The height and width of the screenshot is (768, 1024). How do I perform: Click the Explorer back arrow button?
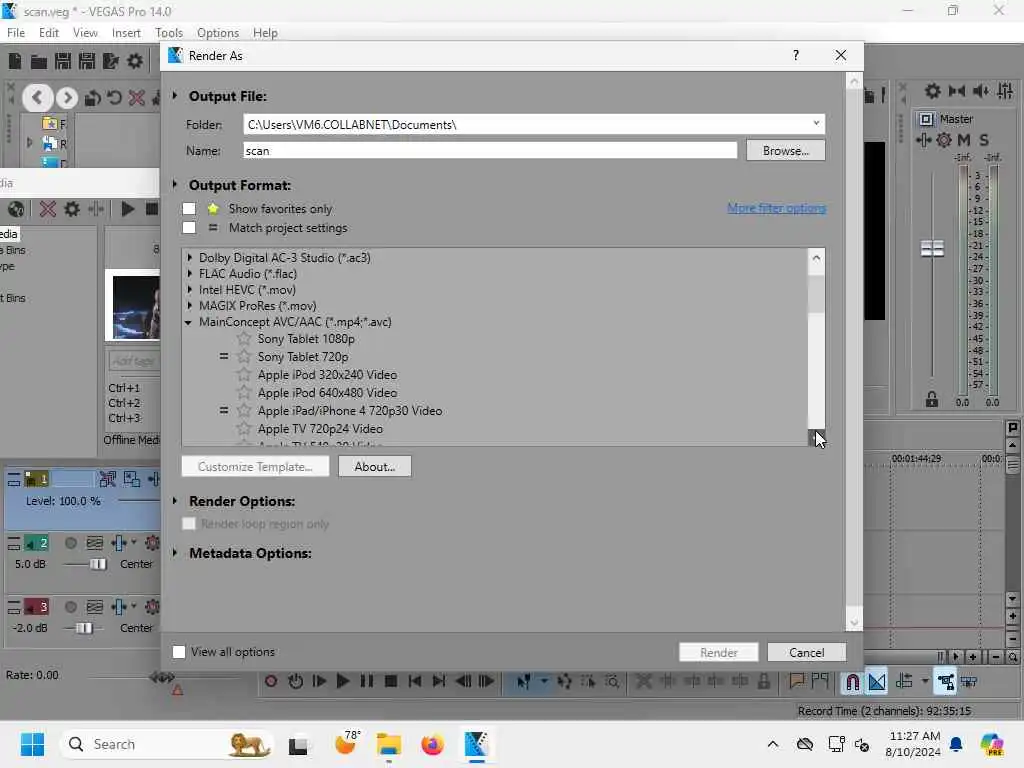37,98
